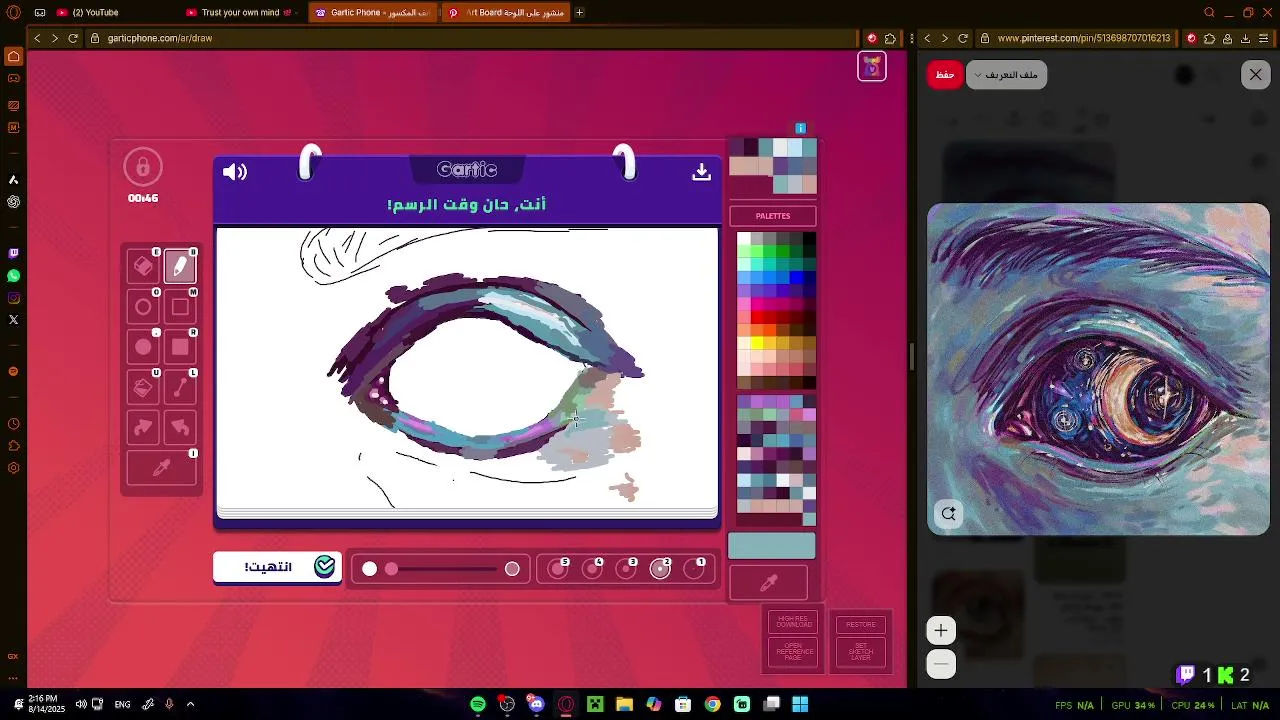Switch to the YouTube browser tab

point(95,13)
